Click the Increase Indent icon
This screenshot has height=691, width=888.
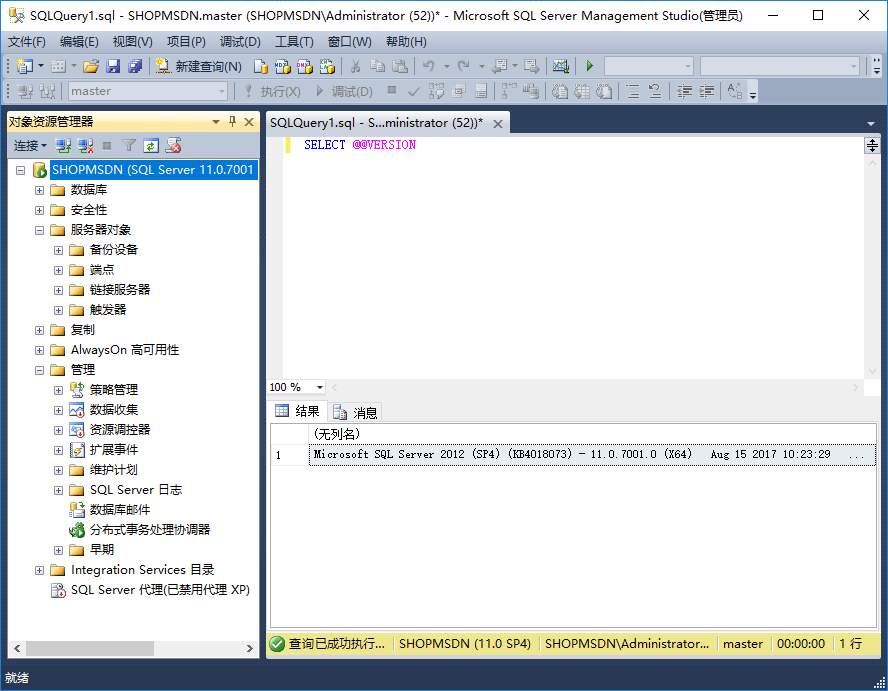click(x=708, y=91)
